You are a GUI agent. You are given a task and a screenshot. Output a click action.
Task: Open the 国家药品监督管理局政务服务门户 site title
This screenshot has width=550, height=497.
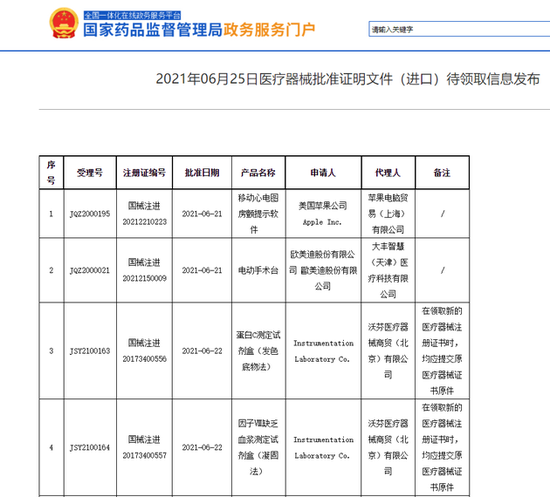point(199,30)
